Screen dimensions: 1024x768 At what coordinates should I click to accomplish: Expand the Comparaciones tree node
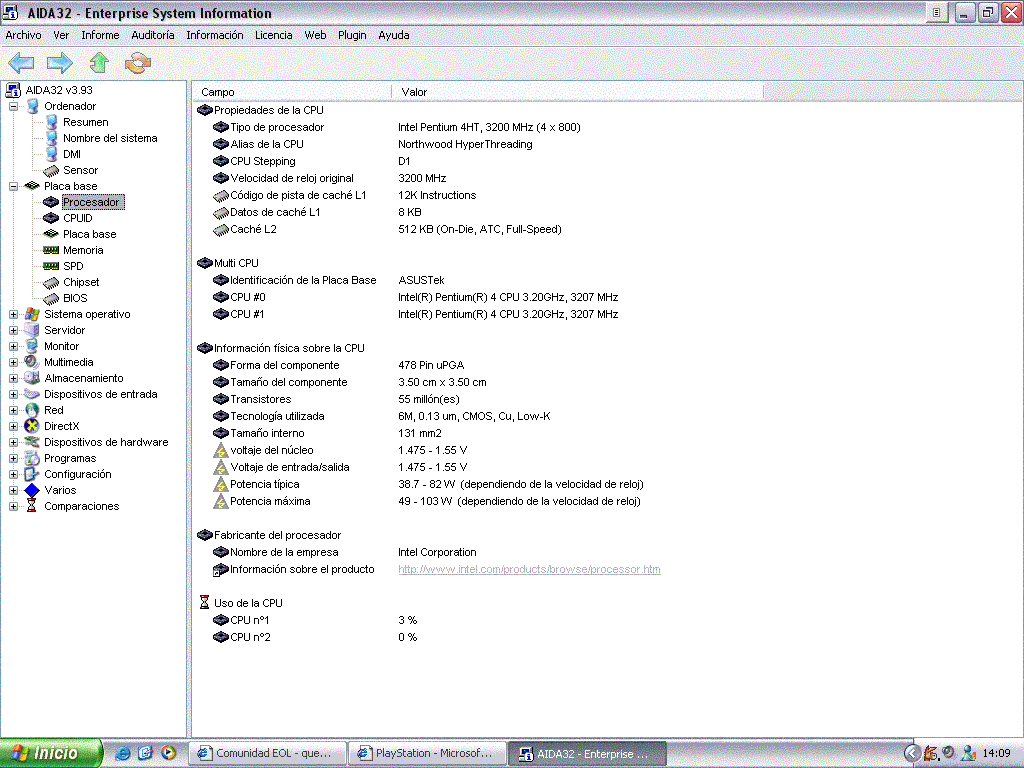13,506
